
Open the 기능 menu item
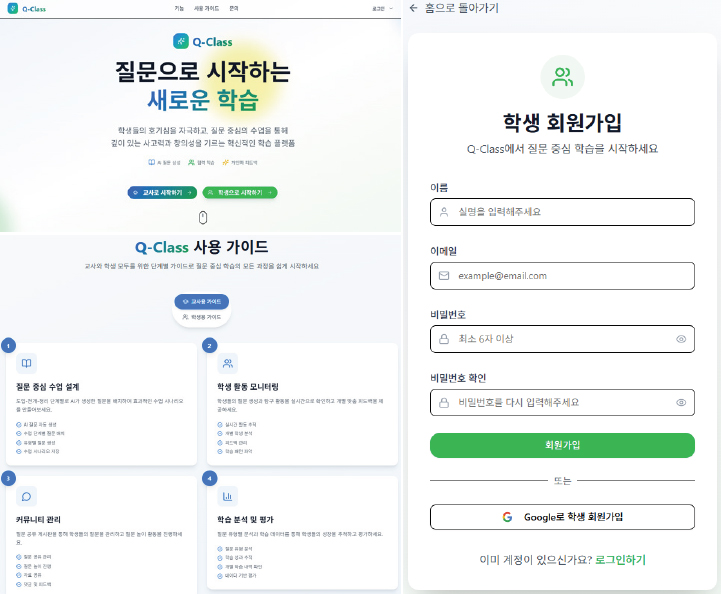[x=179, y=8]
